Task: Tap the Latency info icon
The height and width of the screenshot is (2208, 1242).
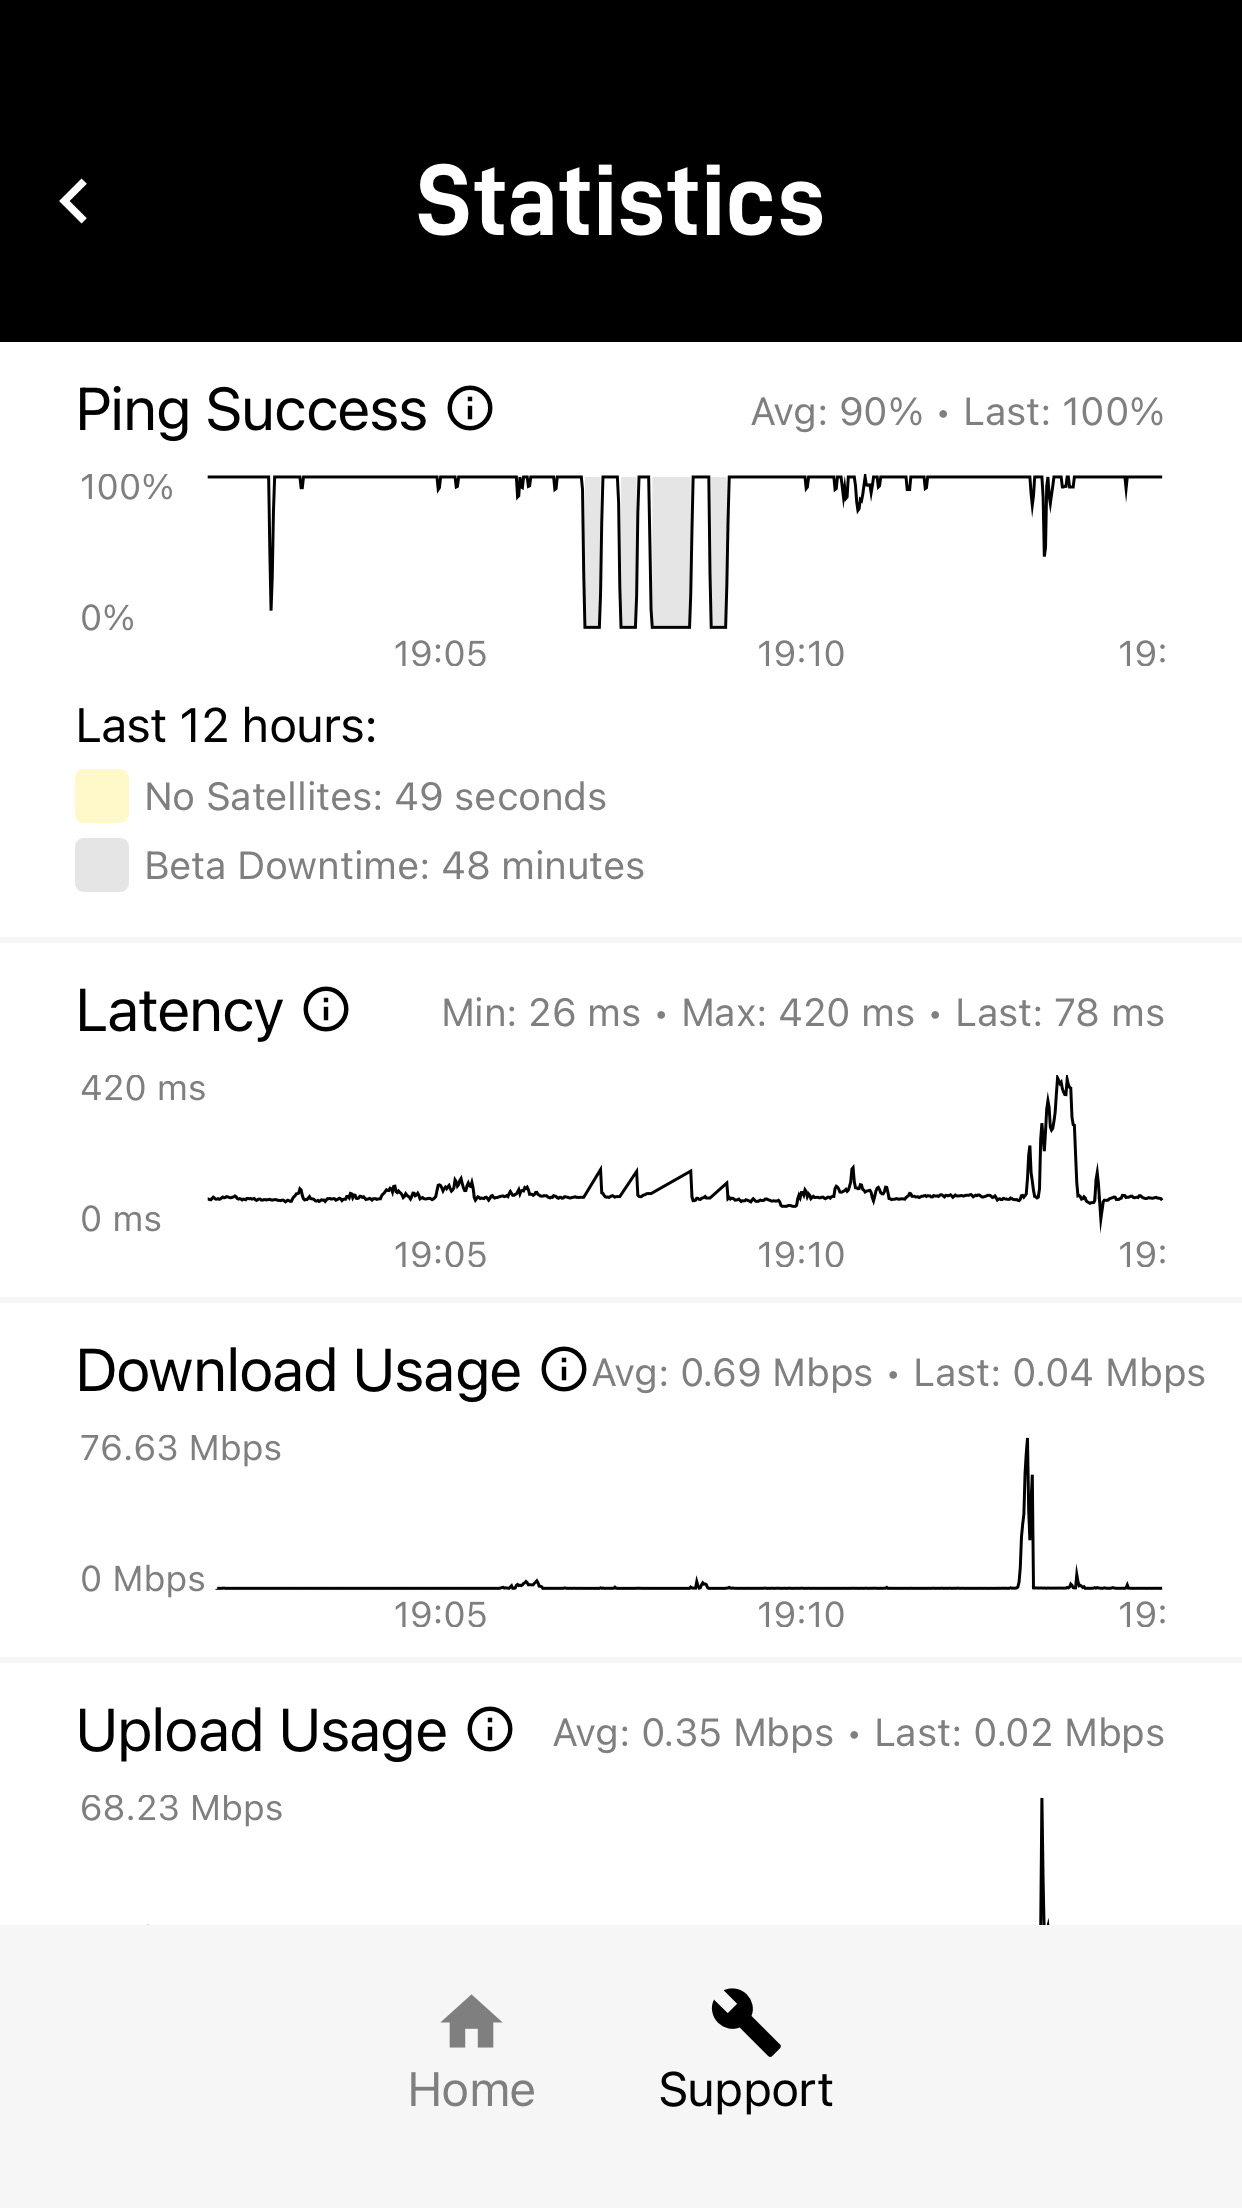Action: pos(326,1009)
